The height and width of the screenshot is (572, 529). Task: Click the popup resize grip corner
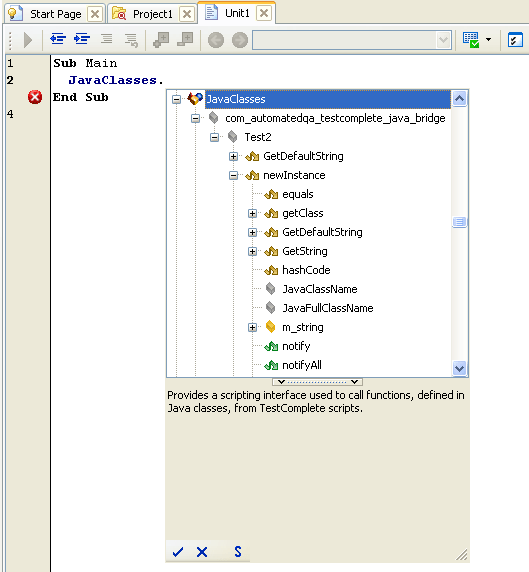click(462, 554)
